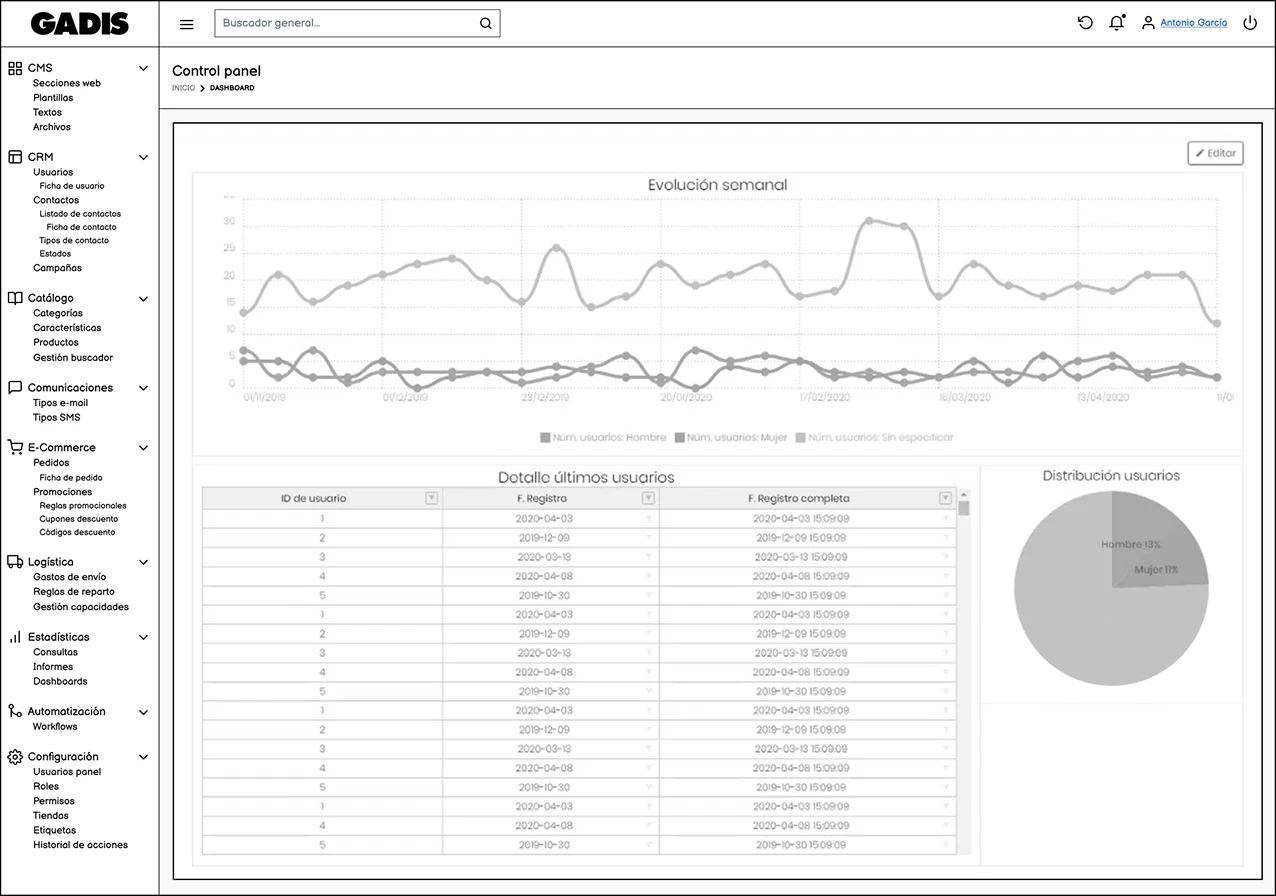Focus the Buscador general search field

[x=345, y=23]
